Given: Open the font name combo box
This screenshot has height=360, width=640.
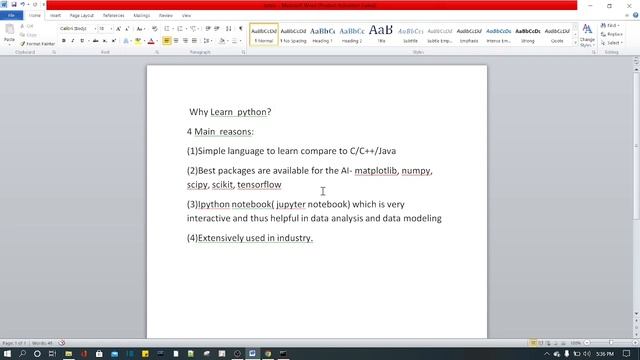Looking at the screenshot, I should [78, 29].
